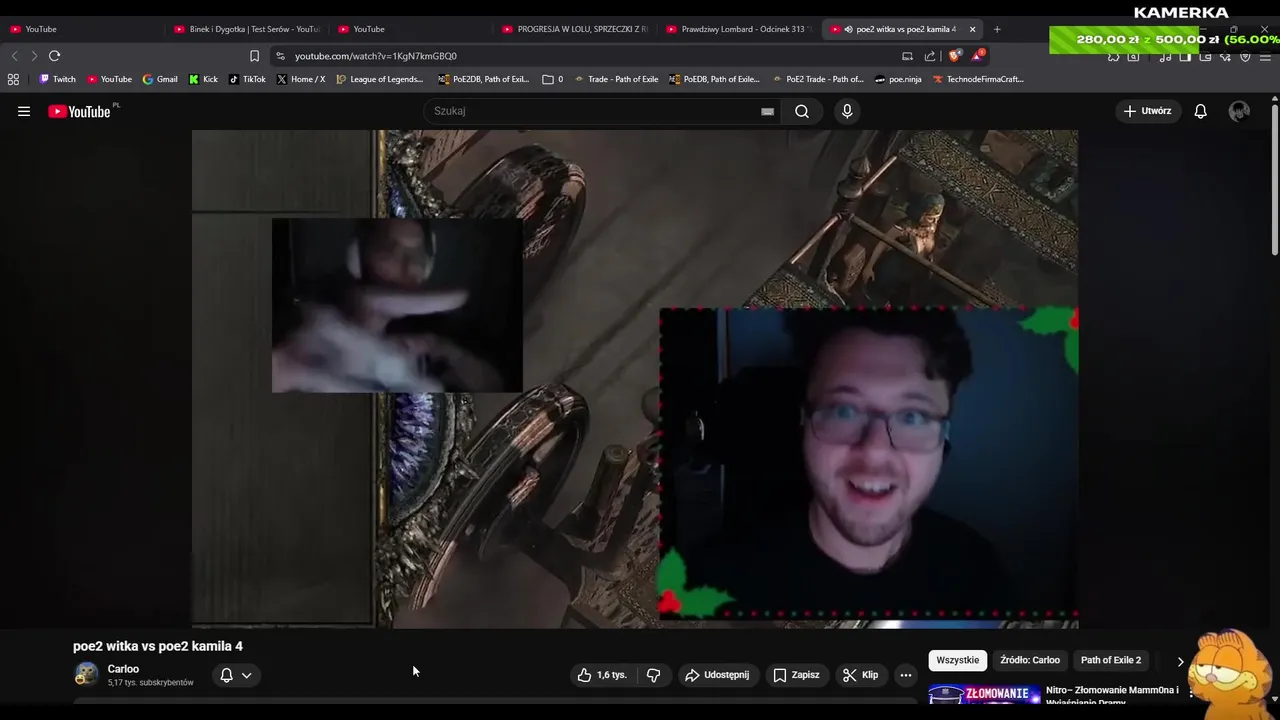Viewport: 1280px width, 720px height.
Task: Bookmark this page icon in address bar
Action: pyautogui.click(x=254, y=56)
